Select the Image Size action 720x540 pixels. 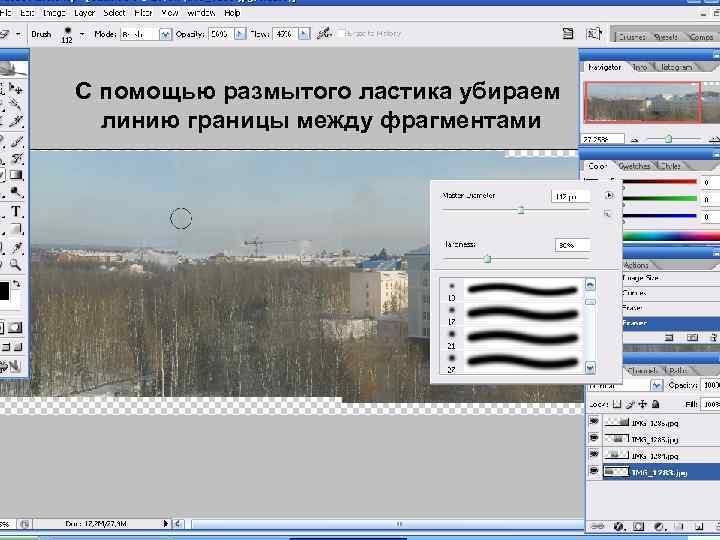(671, 278)
